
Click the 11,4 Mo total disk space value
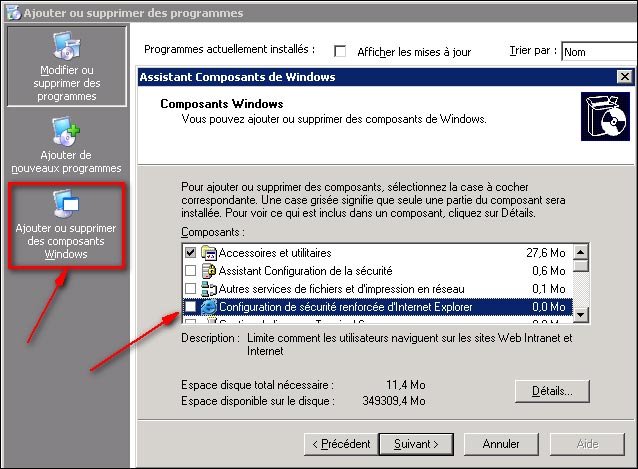click(x=406, y=385)
